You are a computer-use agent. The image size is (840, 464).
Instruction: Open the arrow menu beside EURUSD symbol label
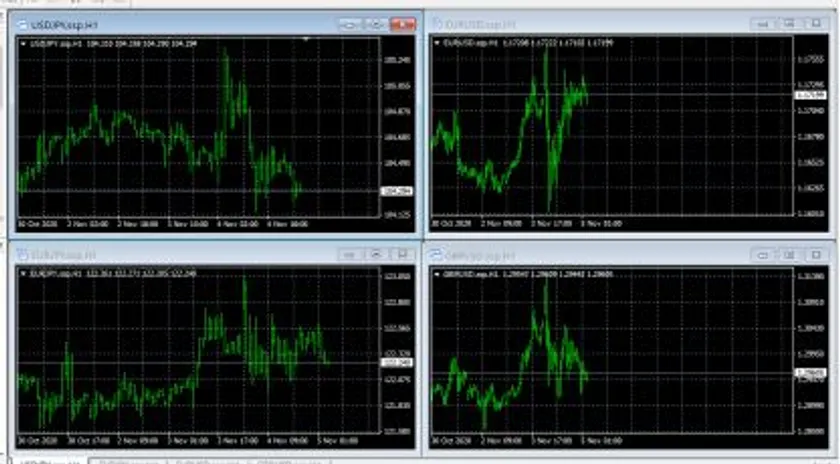point(437,43)
